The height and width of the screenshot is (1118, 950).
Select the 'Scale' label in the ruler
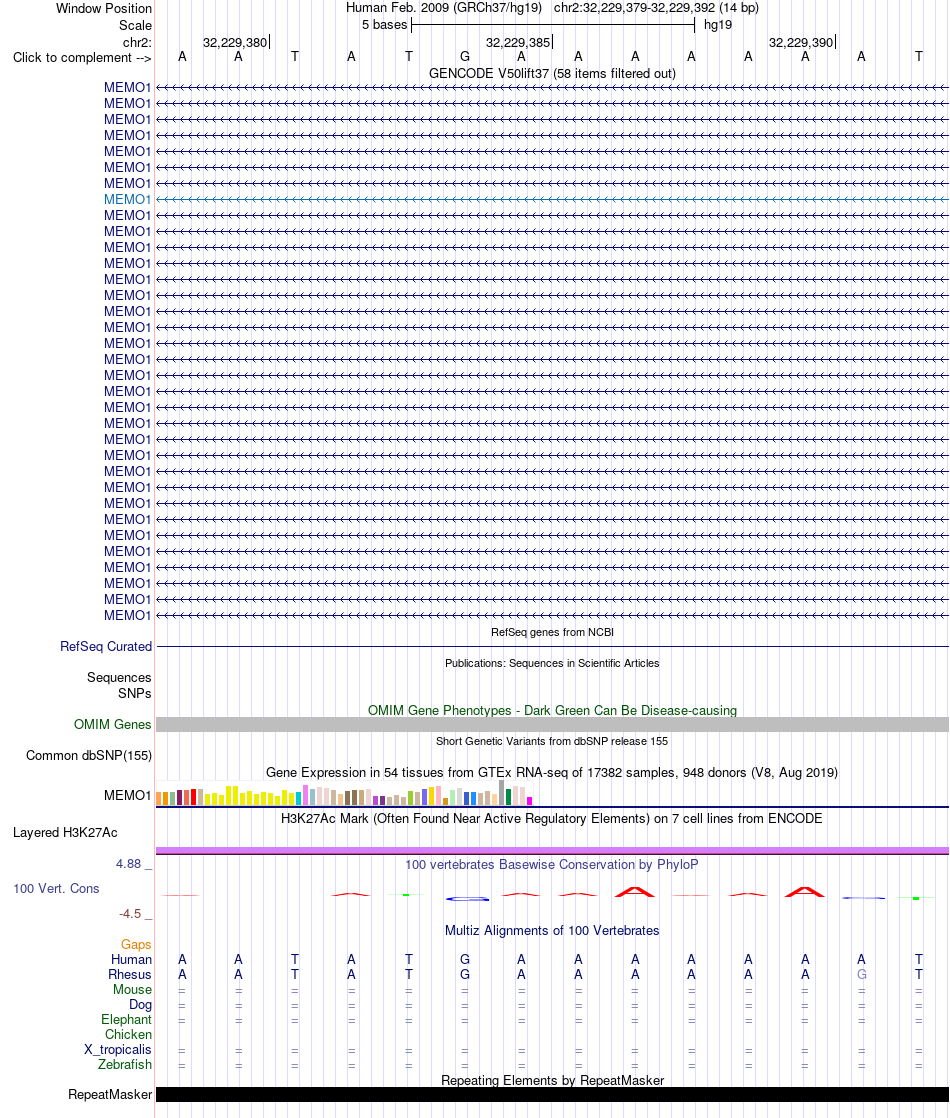tap(136, 25)
